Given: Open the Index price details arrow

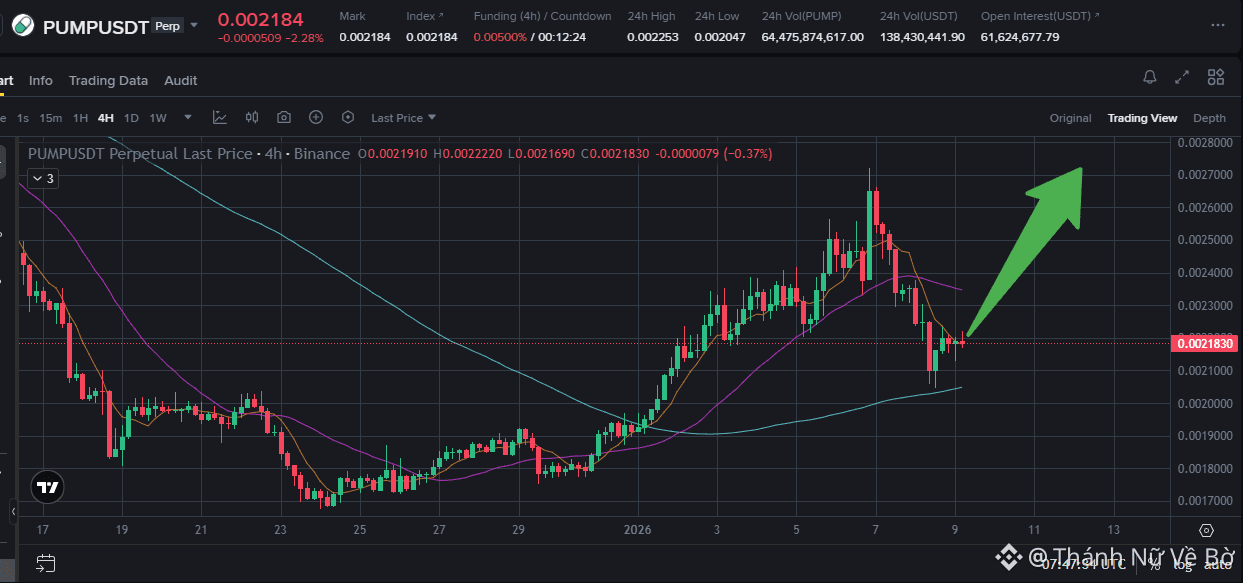Looking at the screenshot, I should (x=442, y=16).
